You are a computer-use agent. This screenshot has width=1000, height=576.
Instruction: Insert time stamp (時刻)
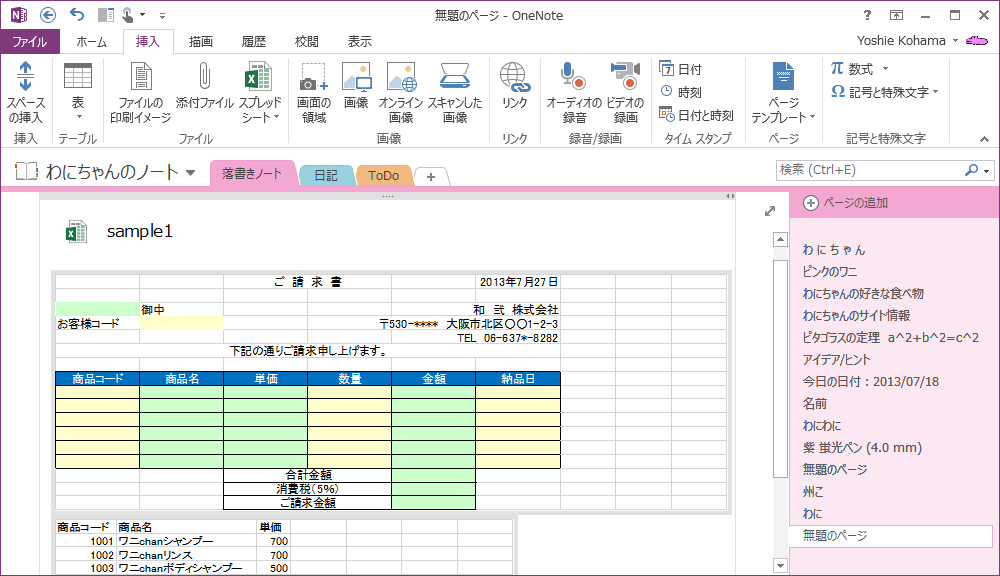(680, 92)
